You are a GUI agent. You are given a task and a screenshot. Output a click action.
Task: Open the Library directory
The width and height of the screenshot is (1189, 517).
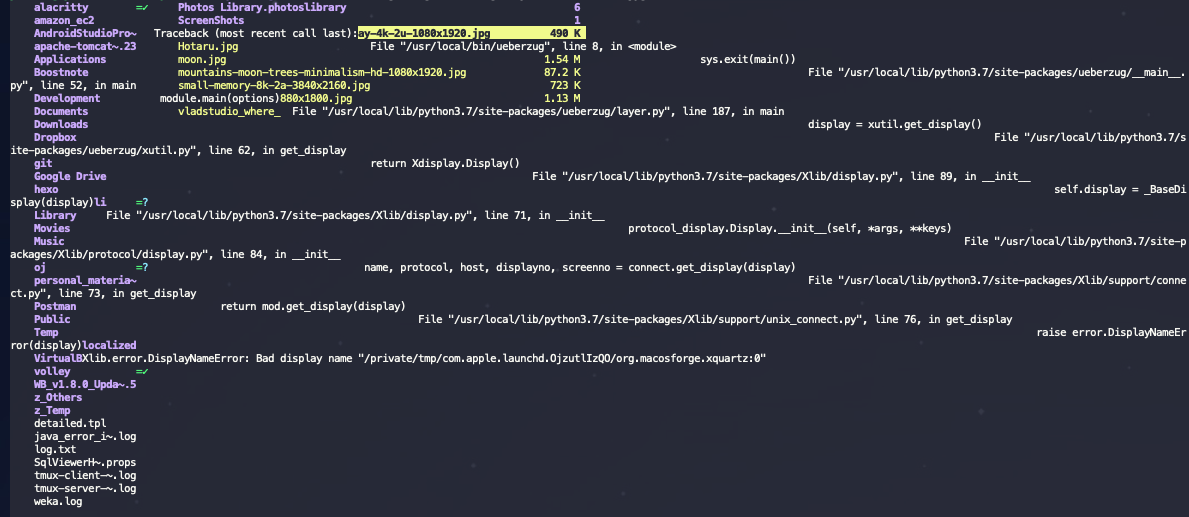(x=55, y=215)
